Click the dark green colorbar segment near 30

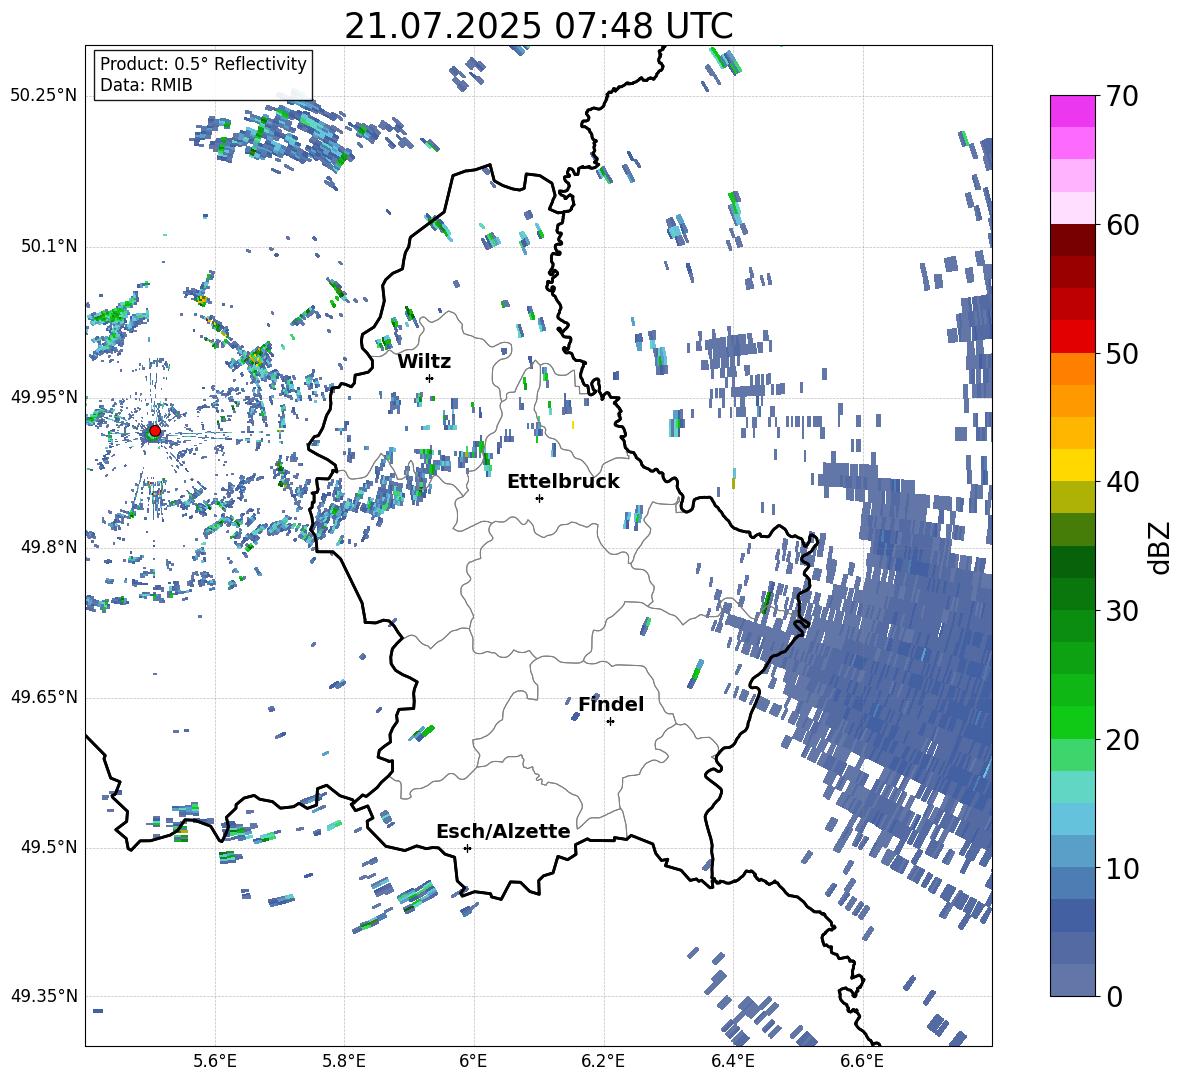click(1072, 594)
